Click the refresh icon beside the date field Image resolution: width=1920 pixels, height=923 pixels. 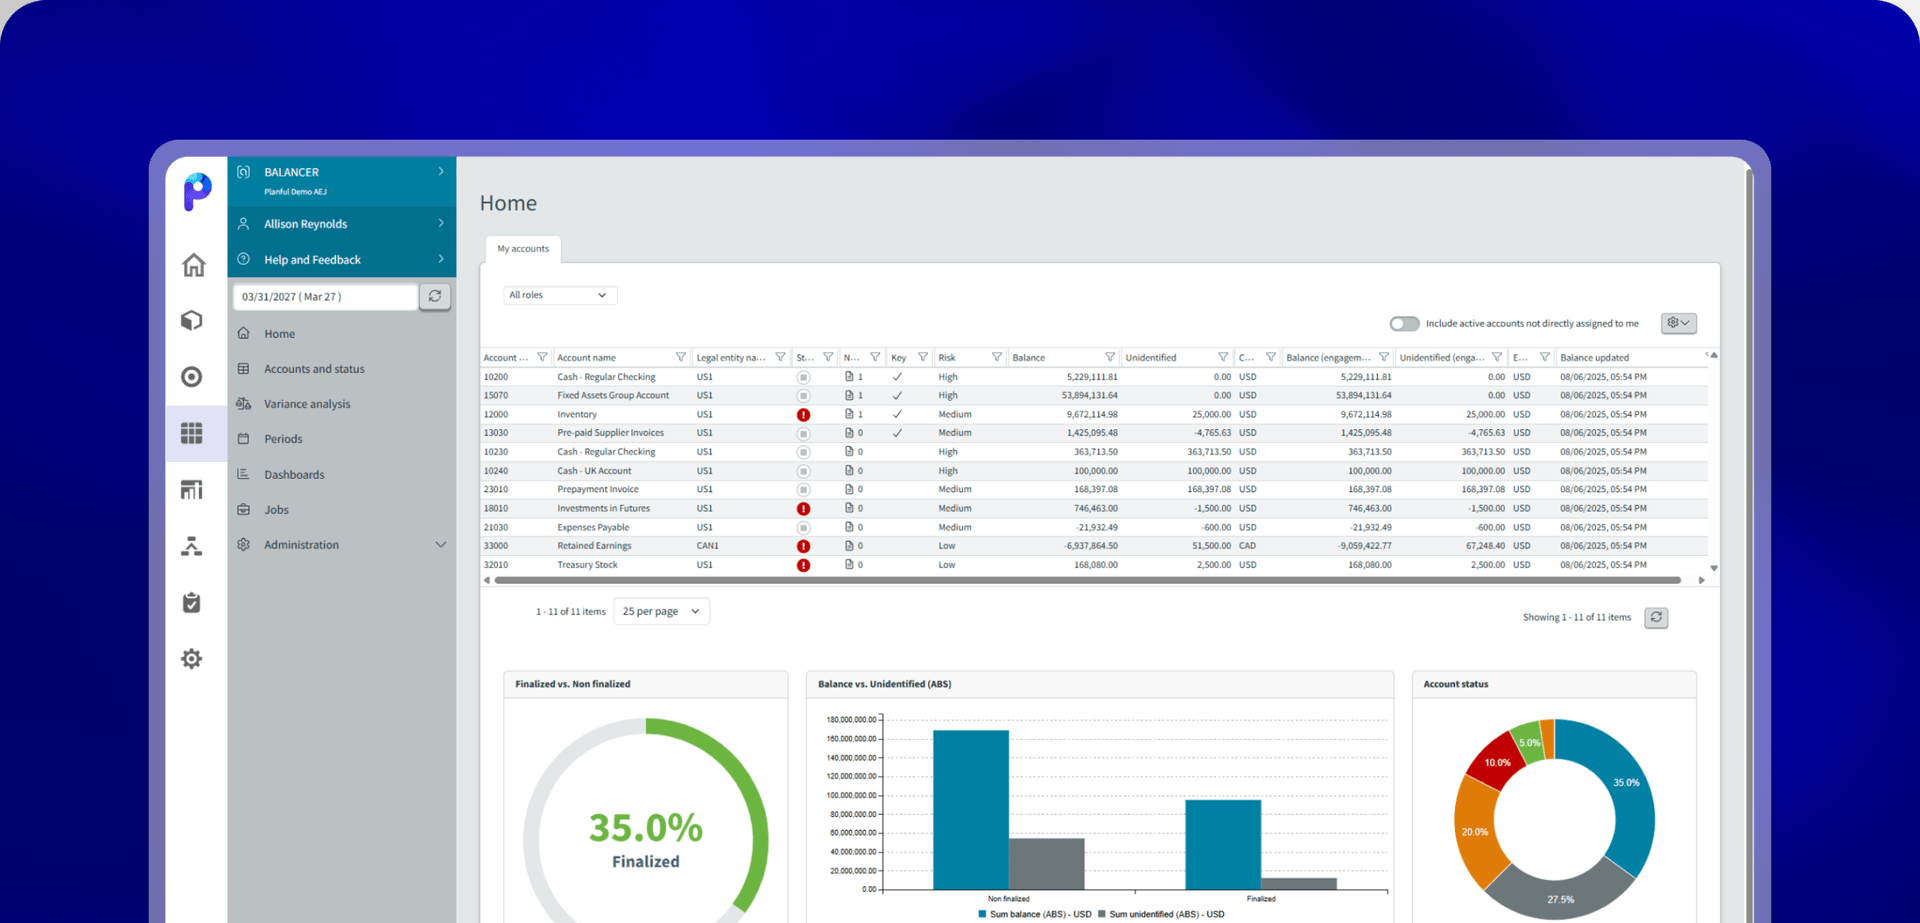[435, 296]
